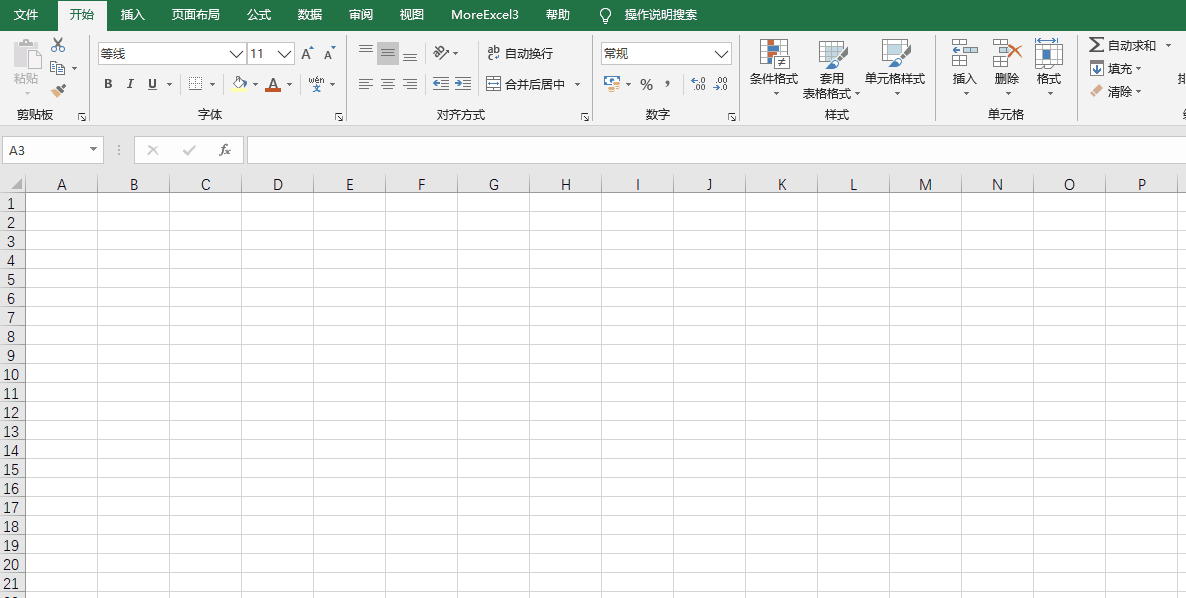Toggle Bold formatting
1186x598 pixels.
click(x=108, y=85)
